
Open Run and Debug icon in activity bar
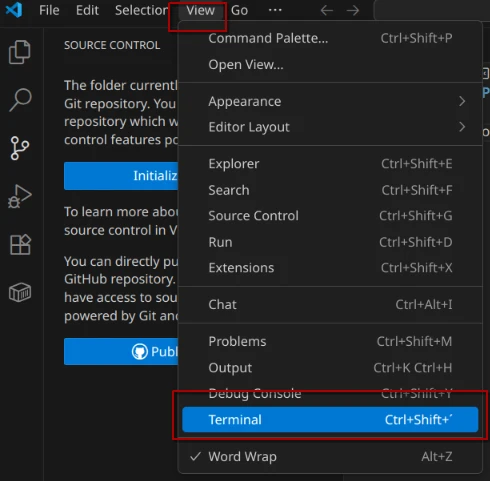20,196
